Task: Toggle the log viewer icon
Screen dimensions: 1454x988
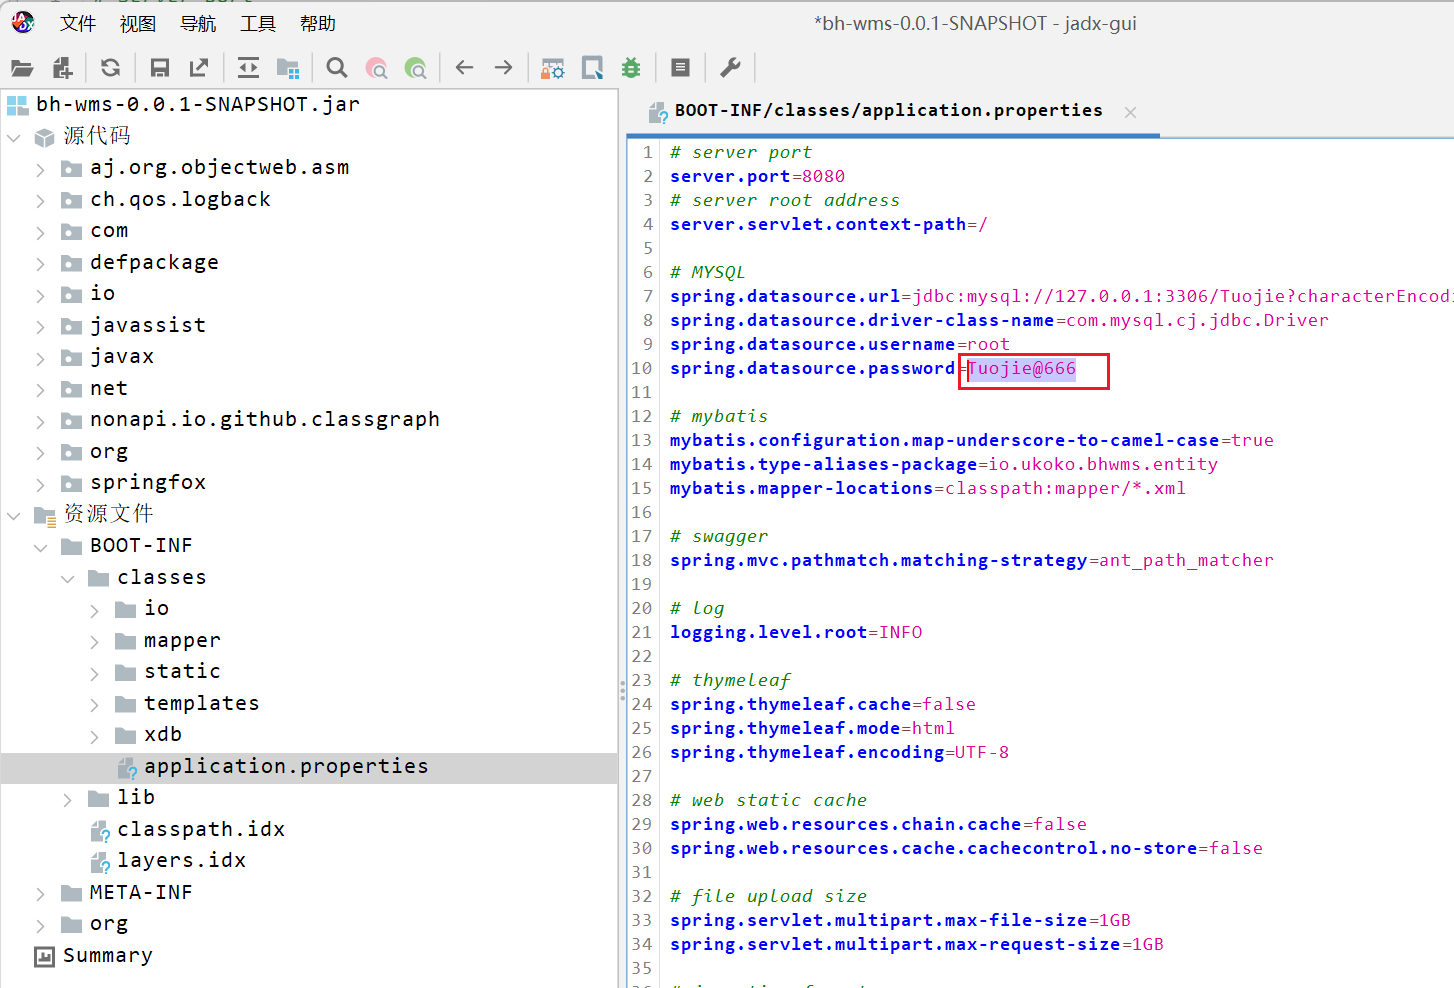Action: click(x=680, y=68)
